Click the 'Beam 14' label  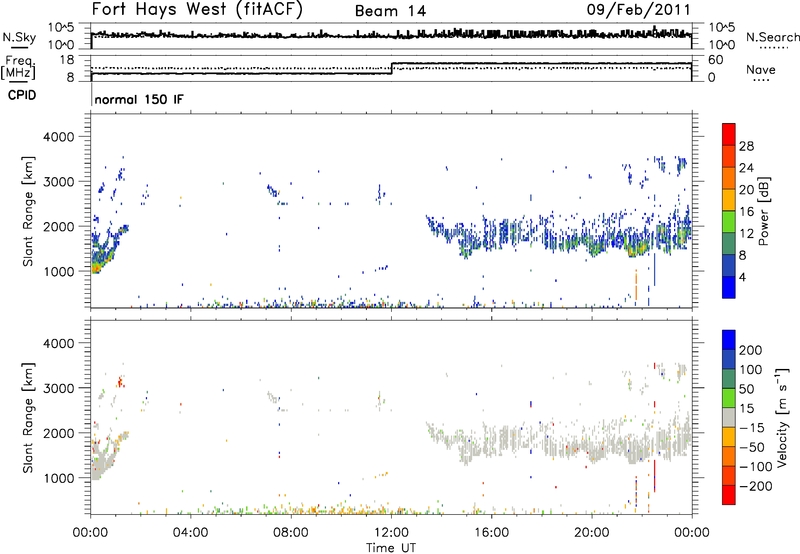tap(390, 11)
